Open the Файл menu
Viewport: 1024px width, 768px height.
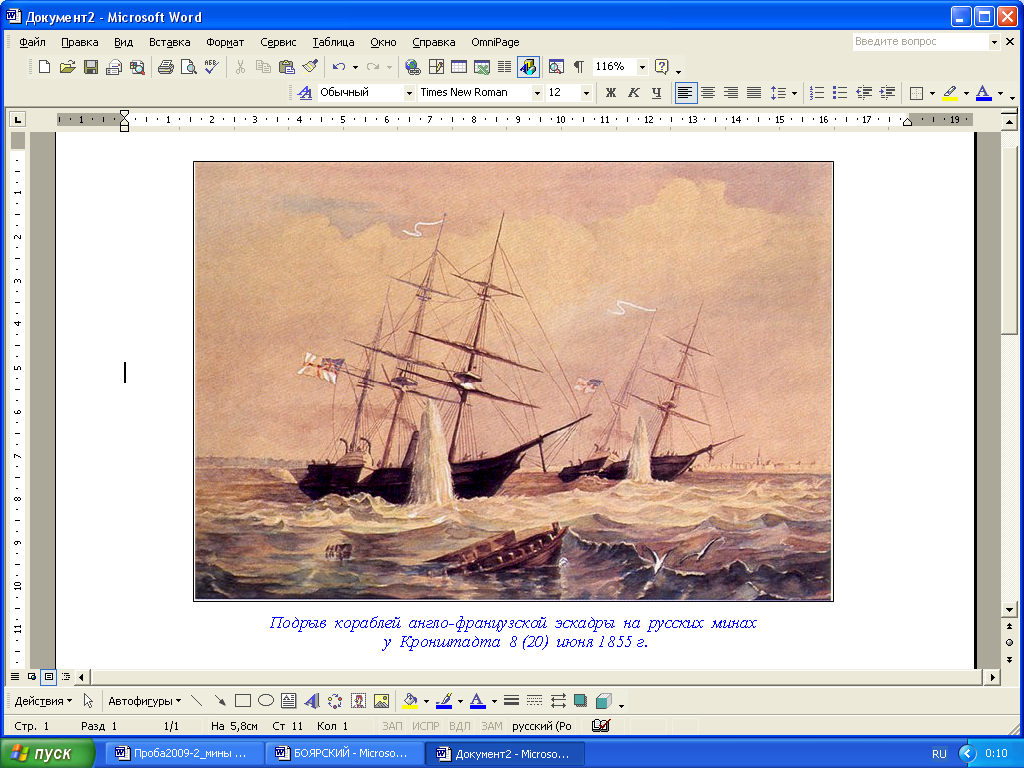(x=32, y=42)
